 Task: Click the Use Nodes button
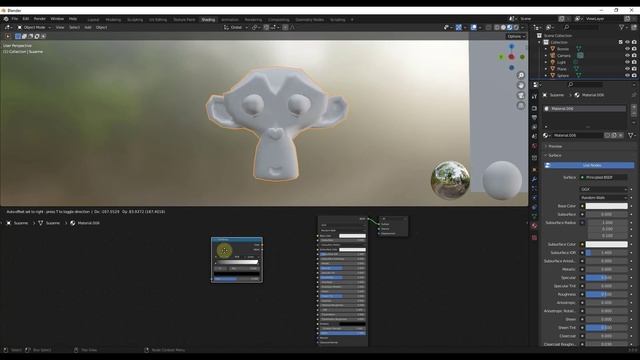[x=589, y=165]
